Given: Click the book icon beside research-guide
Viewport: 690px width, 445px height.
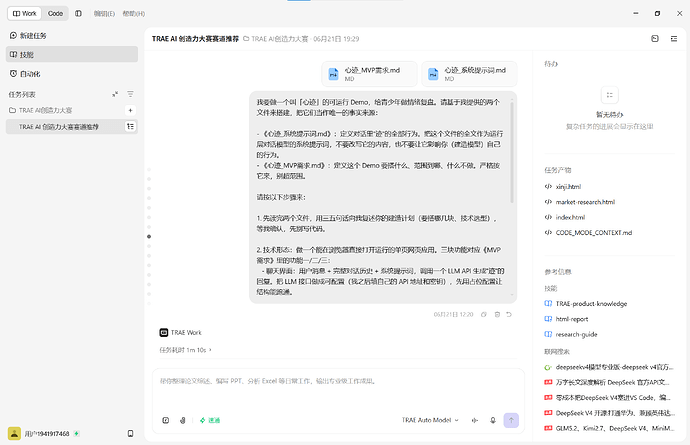Looking at the screenshot, I should [x=548, y=335].
